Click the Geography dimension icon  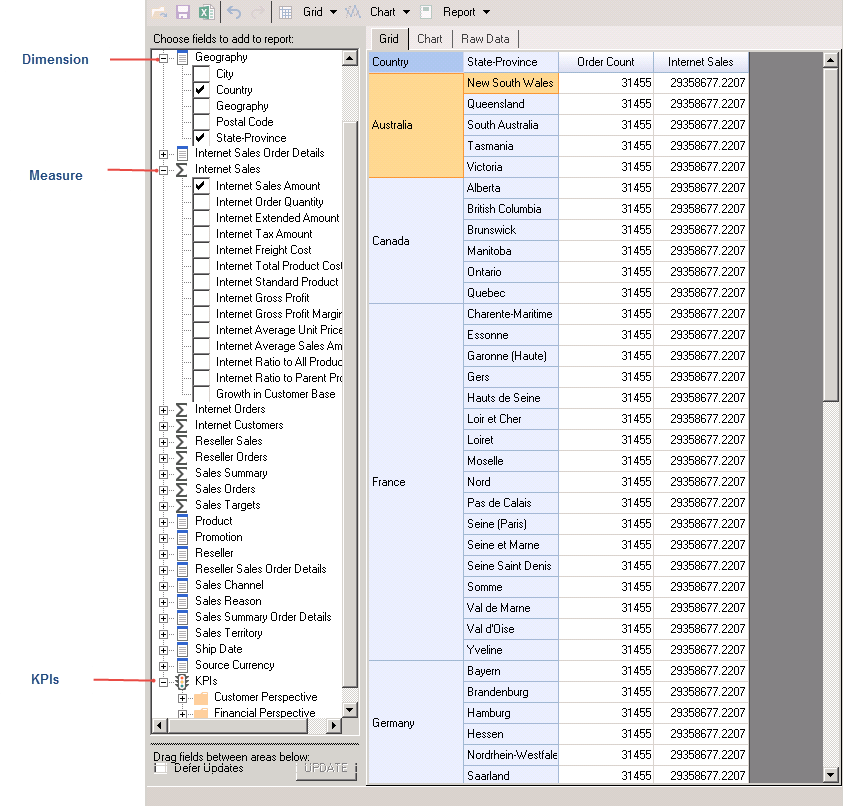[182, 58]
